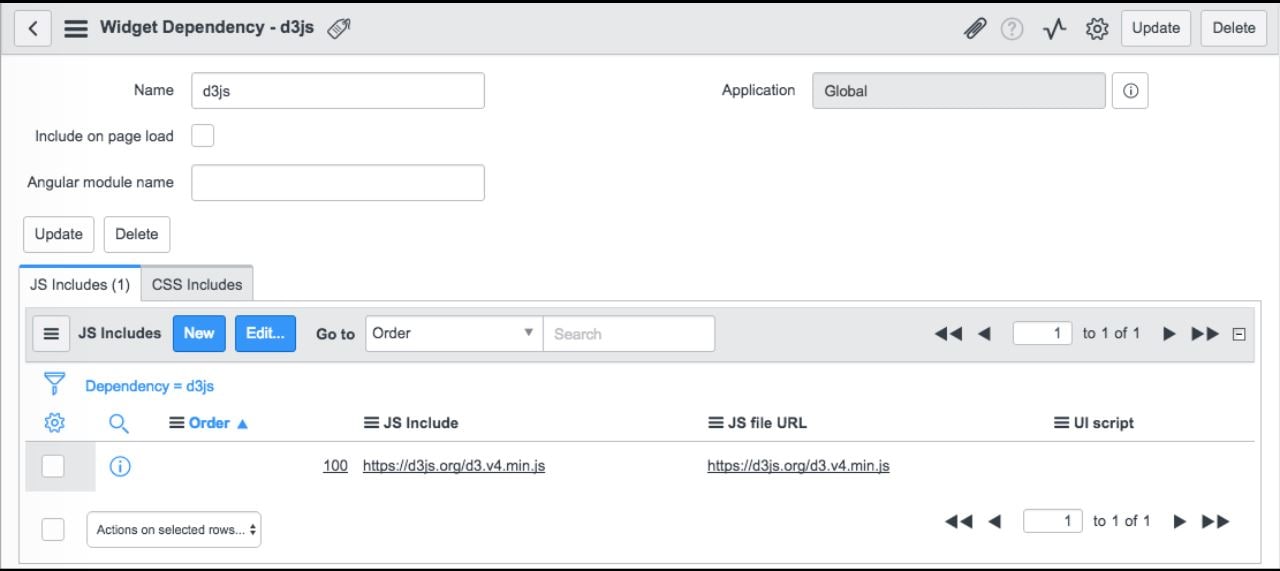Open JS file URL column menu icon
Screen dimensions: 1280x571
point(715,423)
